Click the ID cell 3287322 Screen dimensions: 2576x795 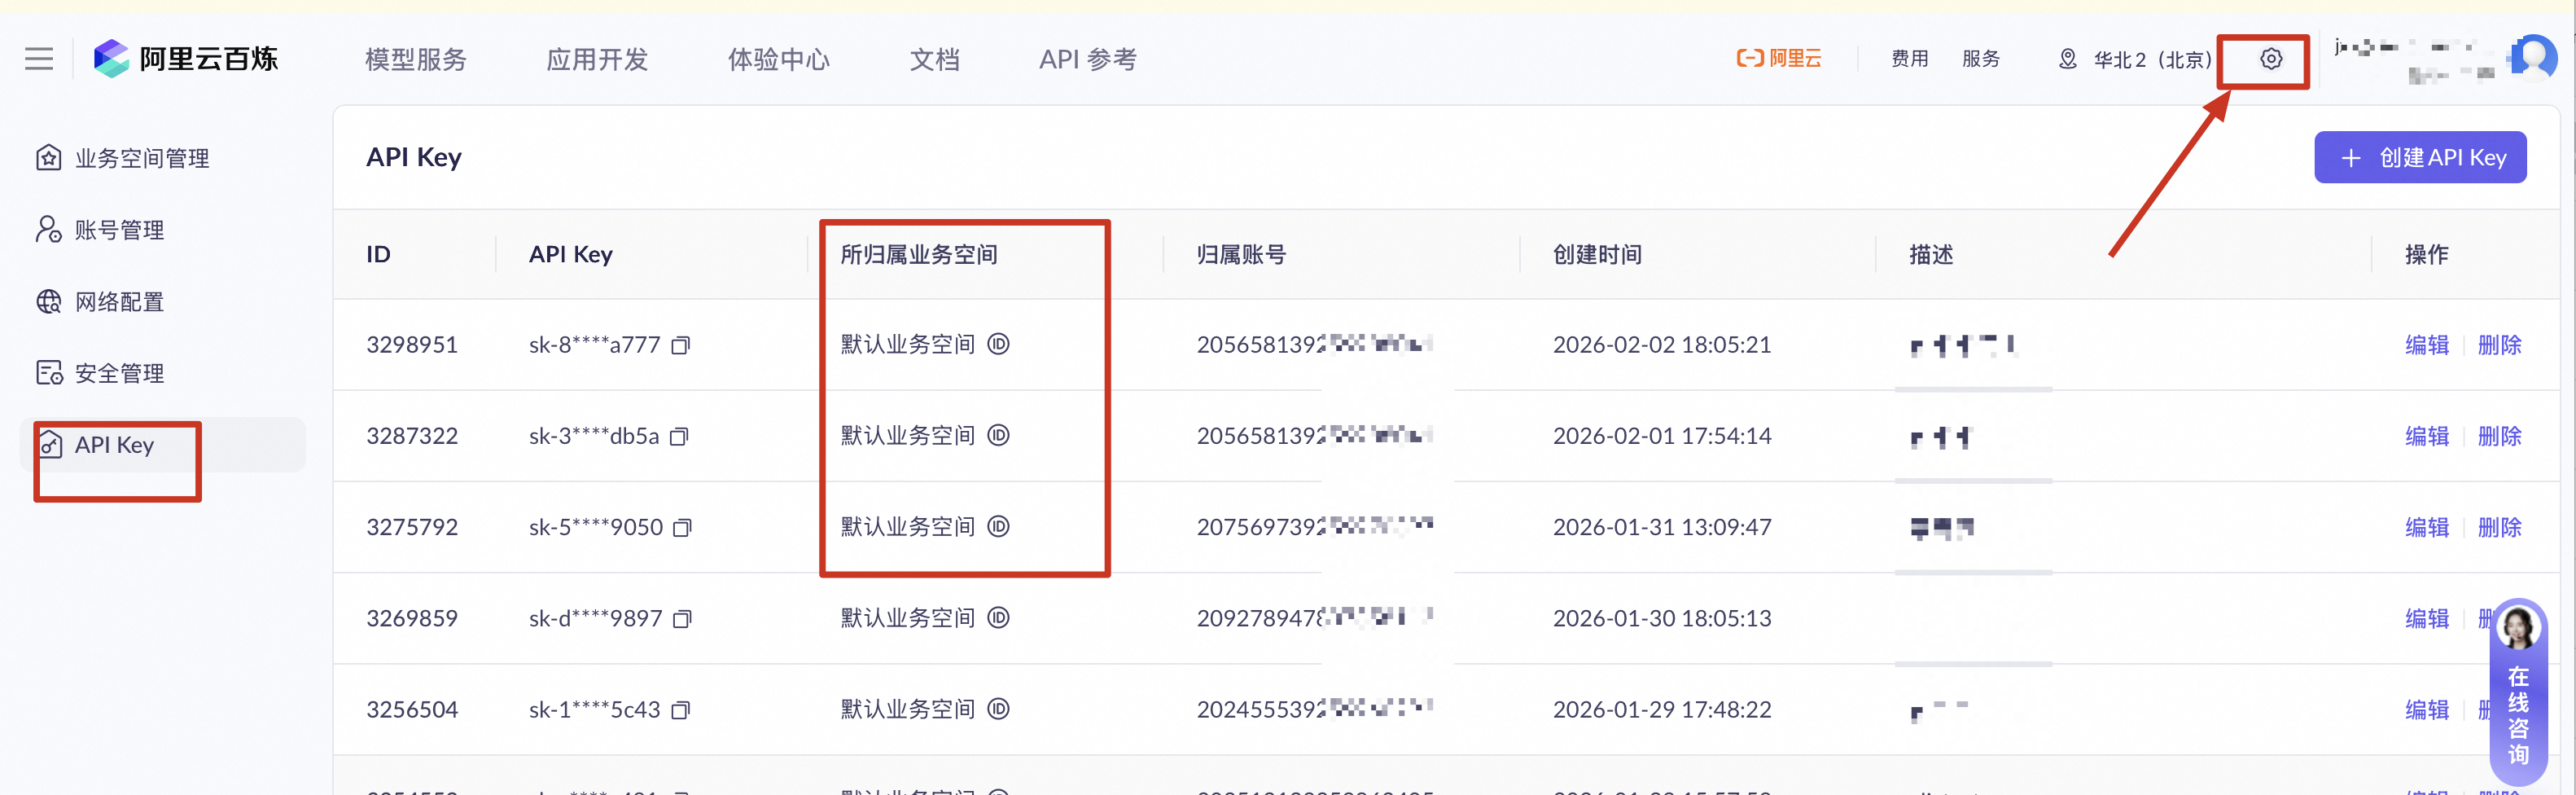[x=412, y=436]
